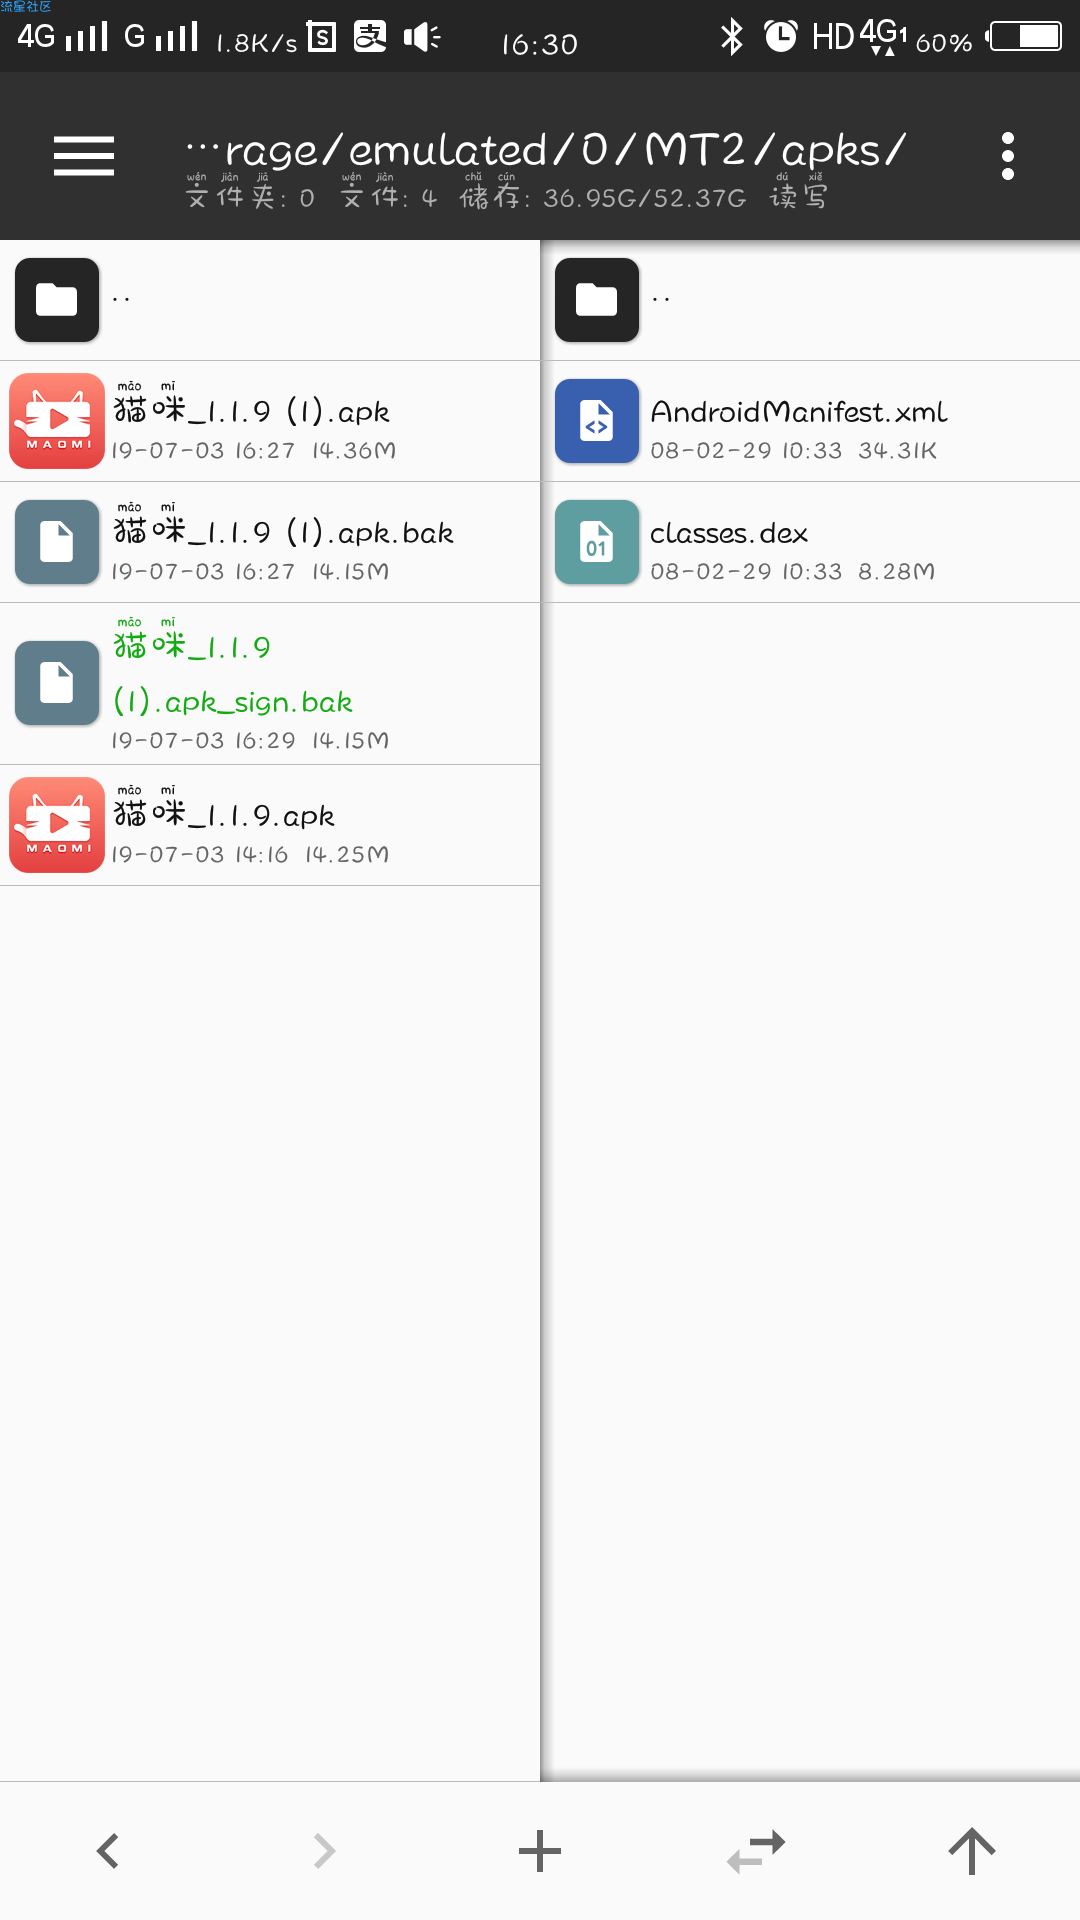
Task: Open left panel parent folder icon
Action: point(57,300)
